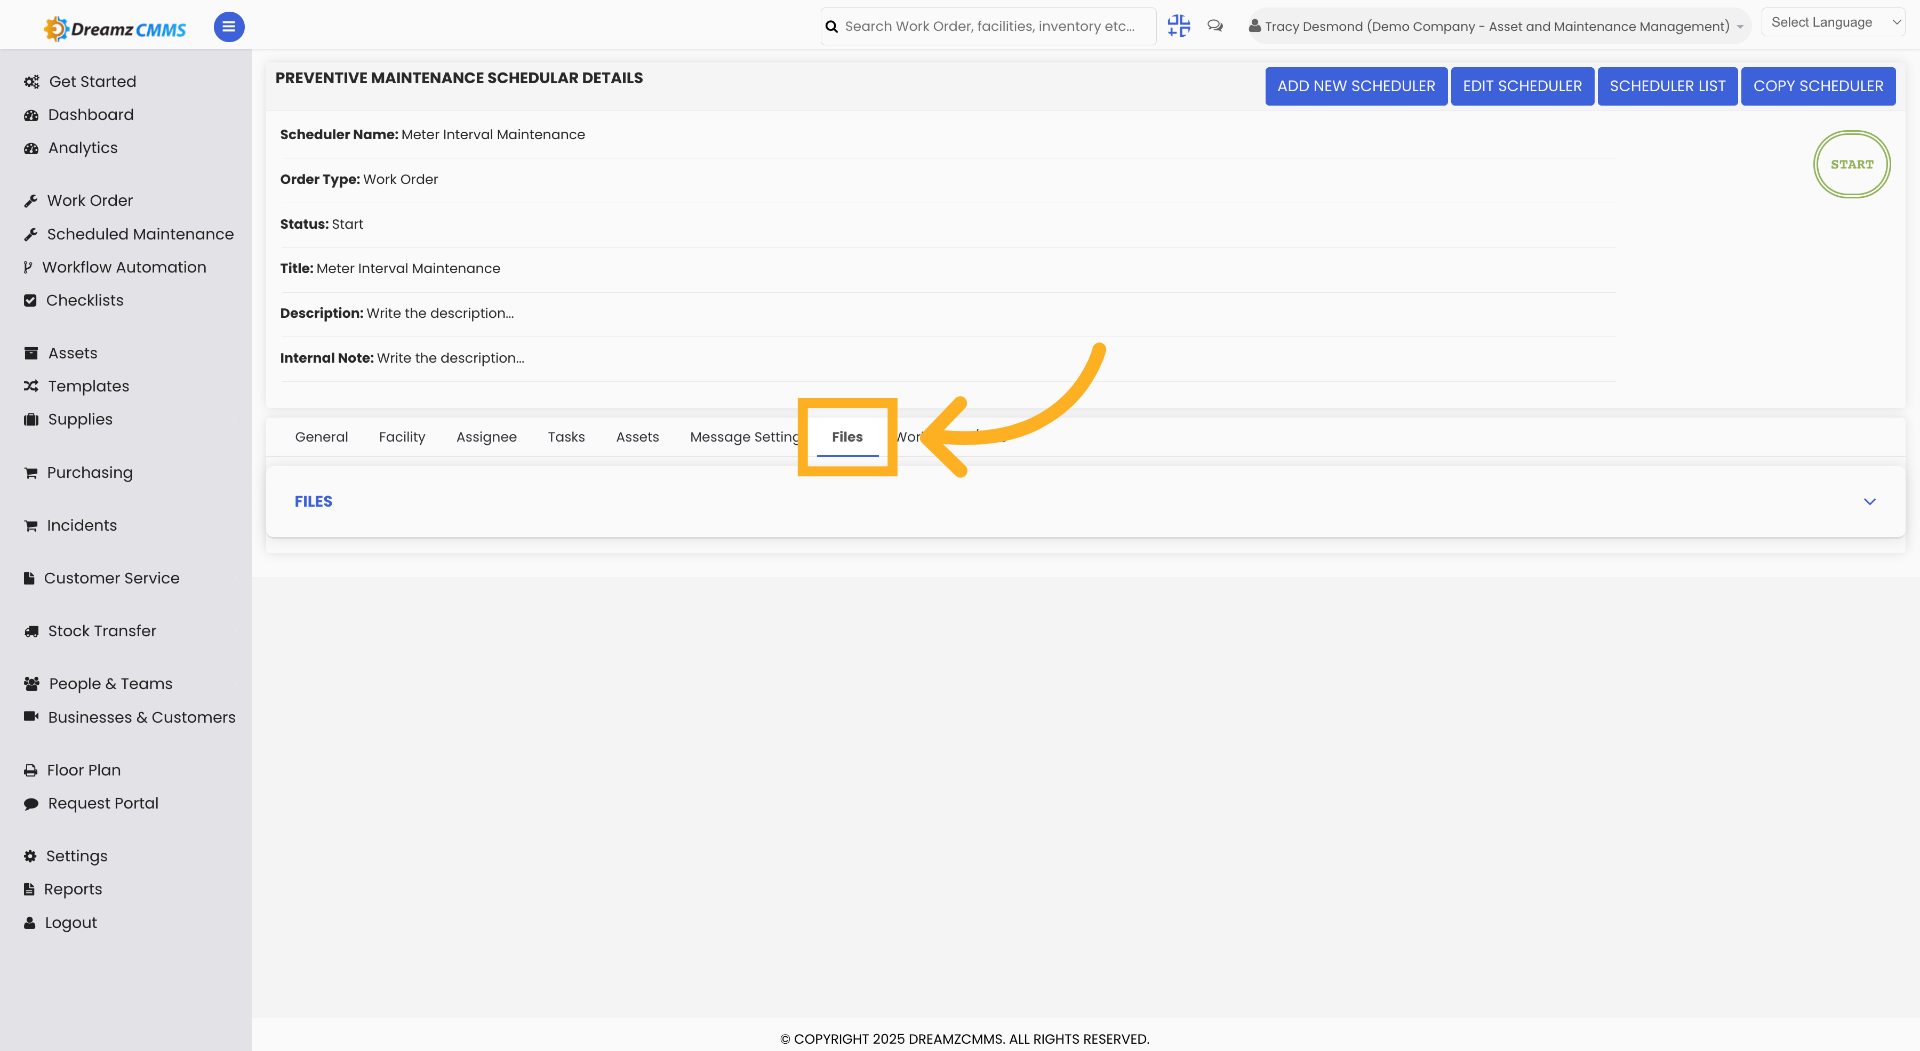Select the Assets tab
1920x1051 pixels.
click(x=637, y=437)
